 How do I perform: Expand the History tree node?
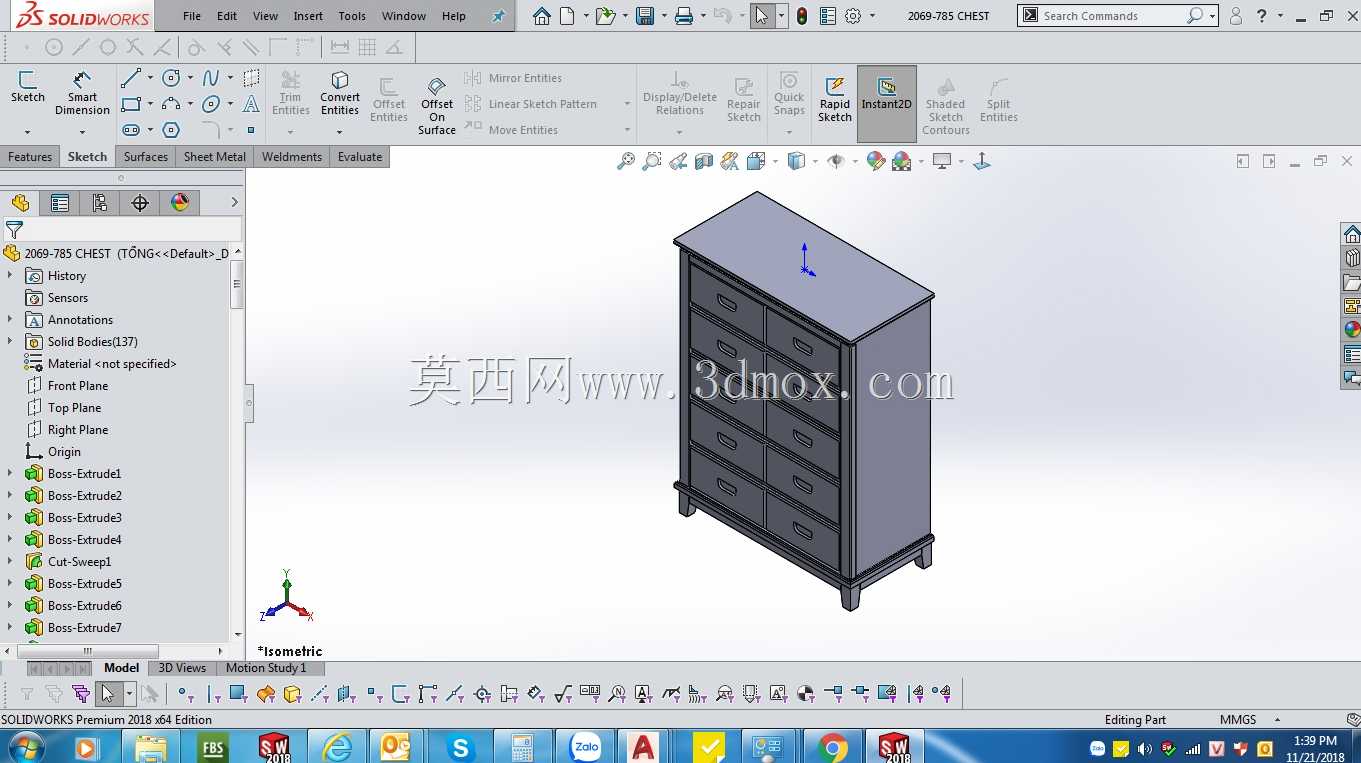[10, 276]
